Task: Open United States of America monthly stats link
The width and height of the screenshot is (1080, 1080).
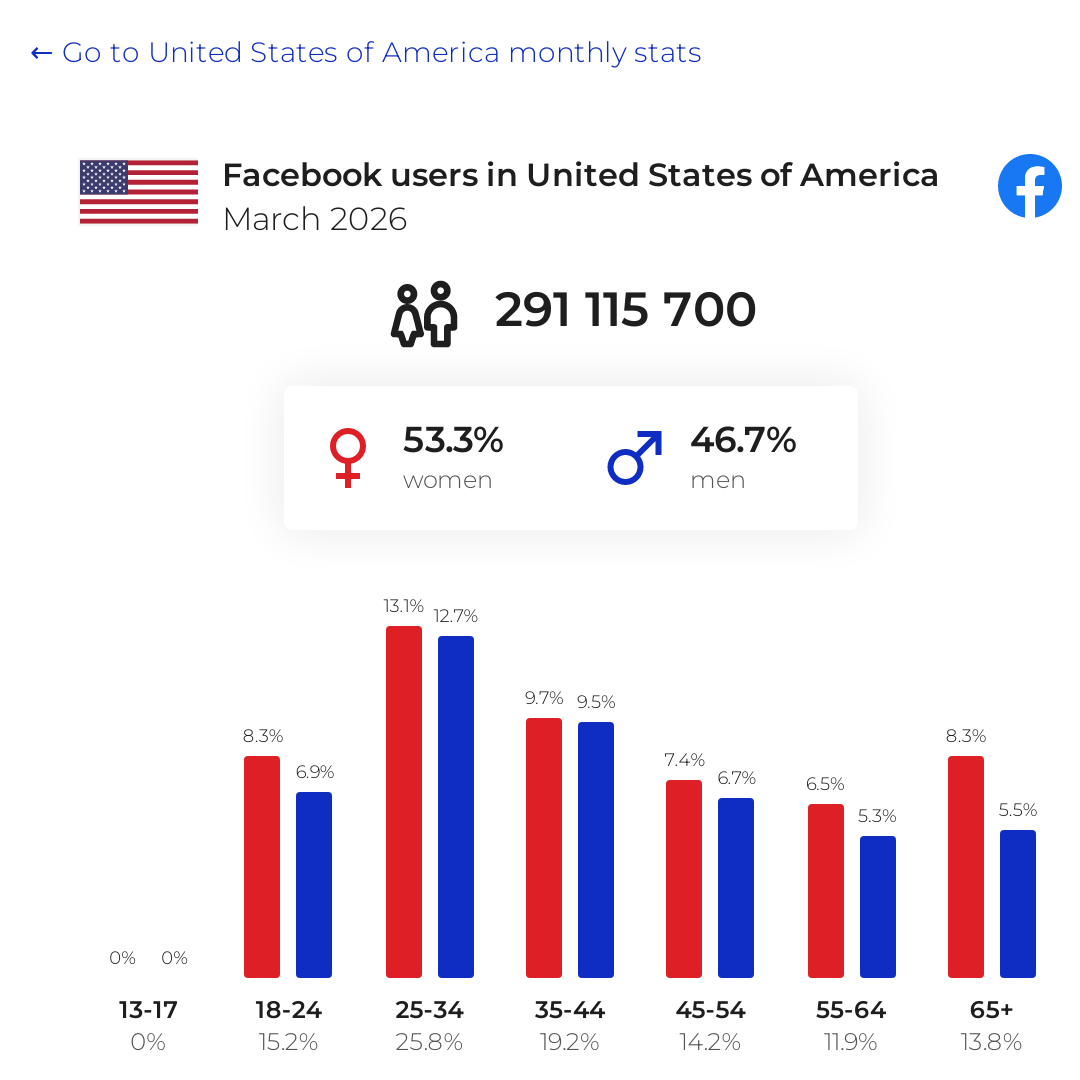Action: pyautogui.click(x=382, y=52)
